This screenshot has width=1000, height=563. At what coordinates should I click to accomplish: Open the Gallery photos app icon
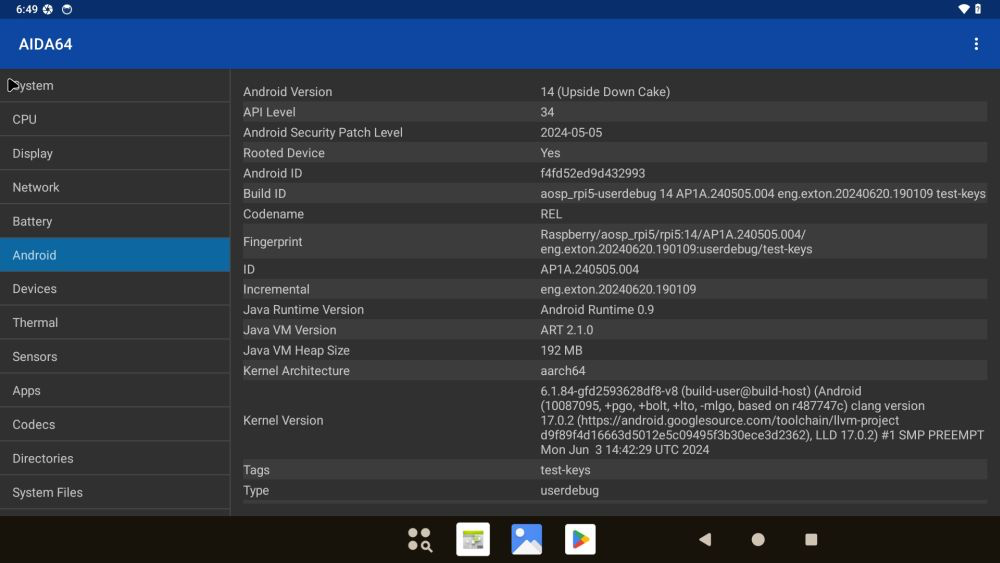[526, 539]
